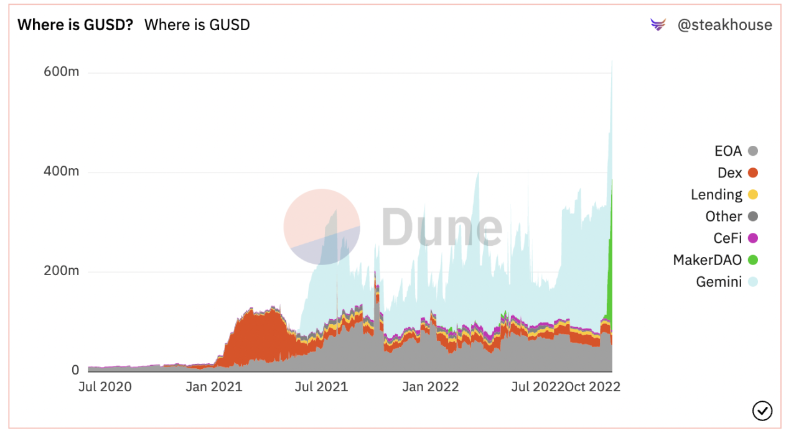Click the Jul 2020 x-axis label
This screenshot has height=433, width=787.
pos(105,387)
